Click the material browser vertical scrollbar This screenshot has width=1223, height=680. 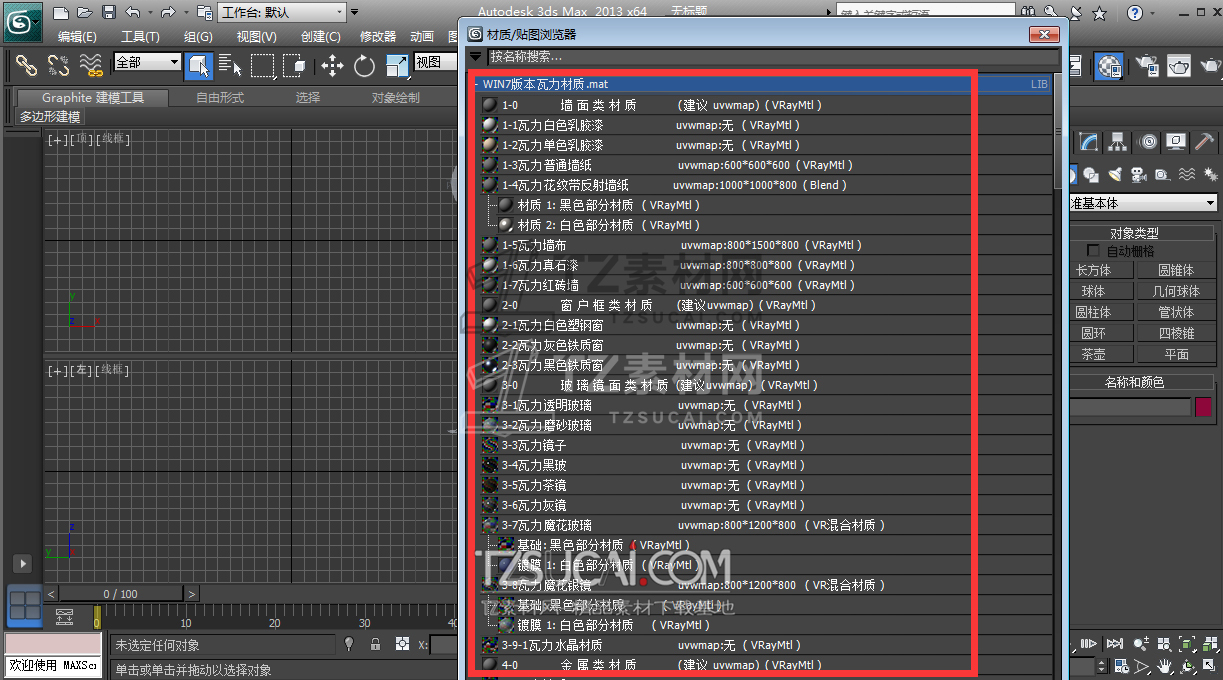coord(1060,130)
